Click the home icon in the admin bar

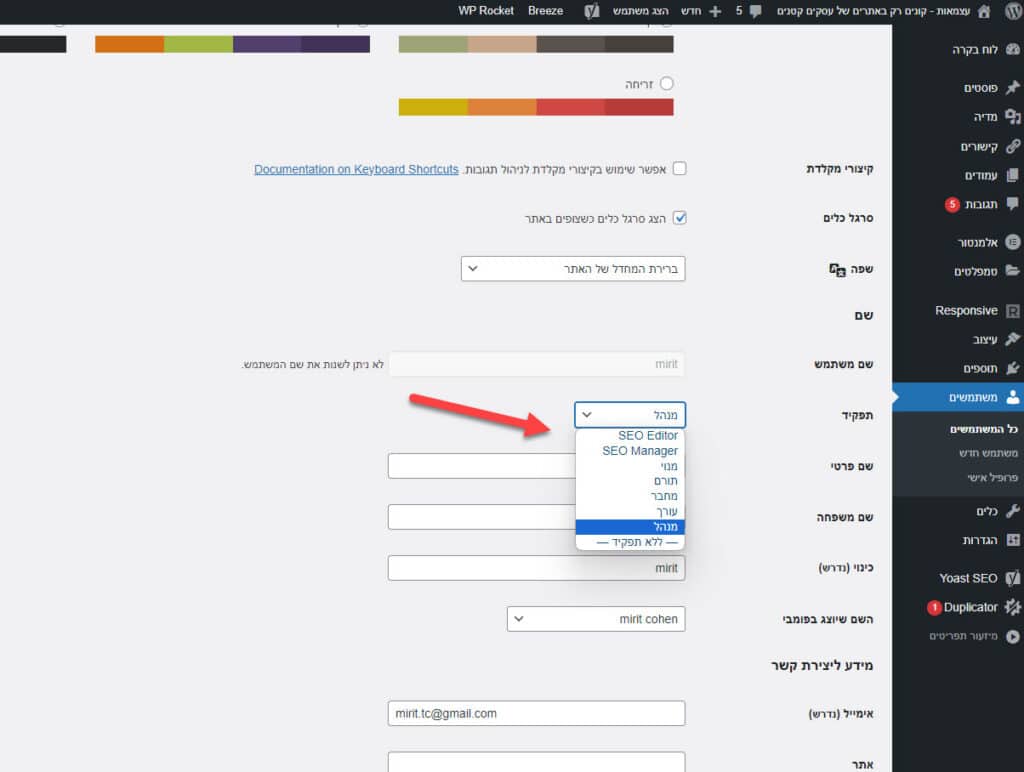[984, 11]
